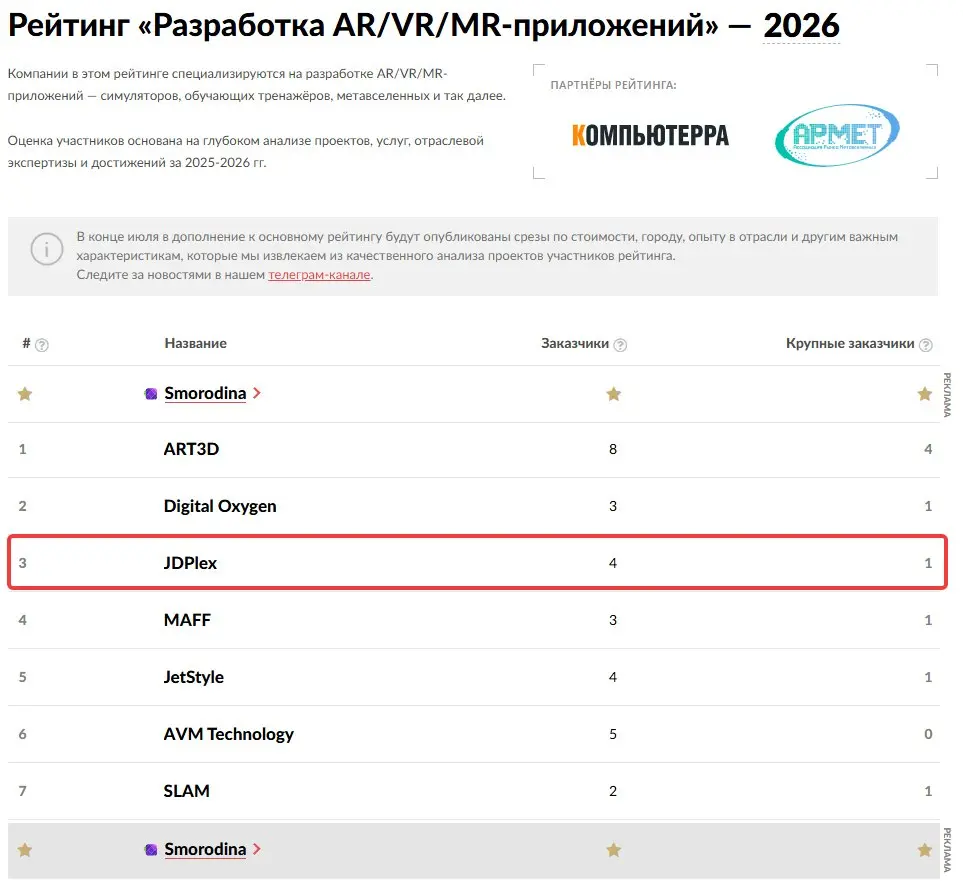The height and width of the screenshot is (896, 963).
Task: Click red chevron next to bottom Smorodina
Action: [x=257, y=849]
